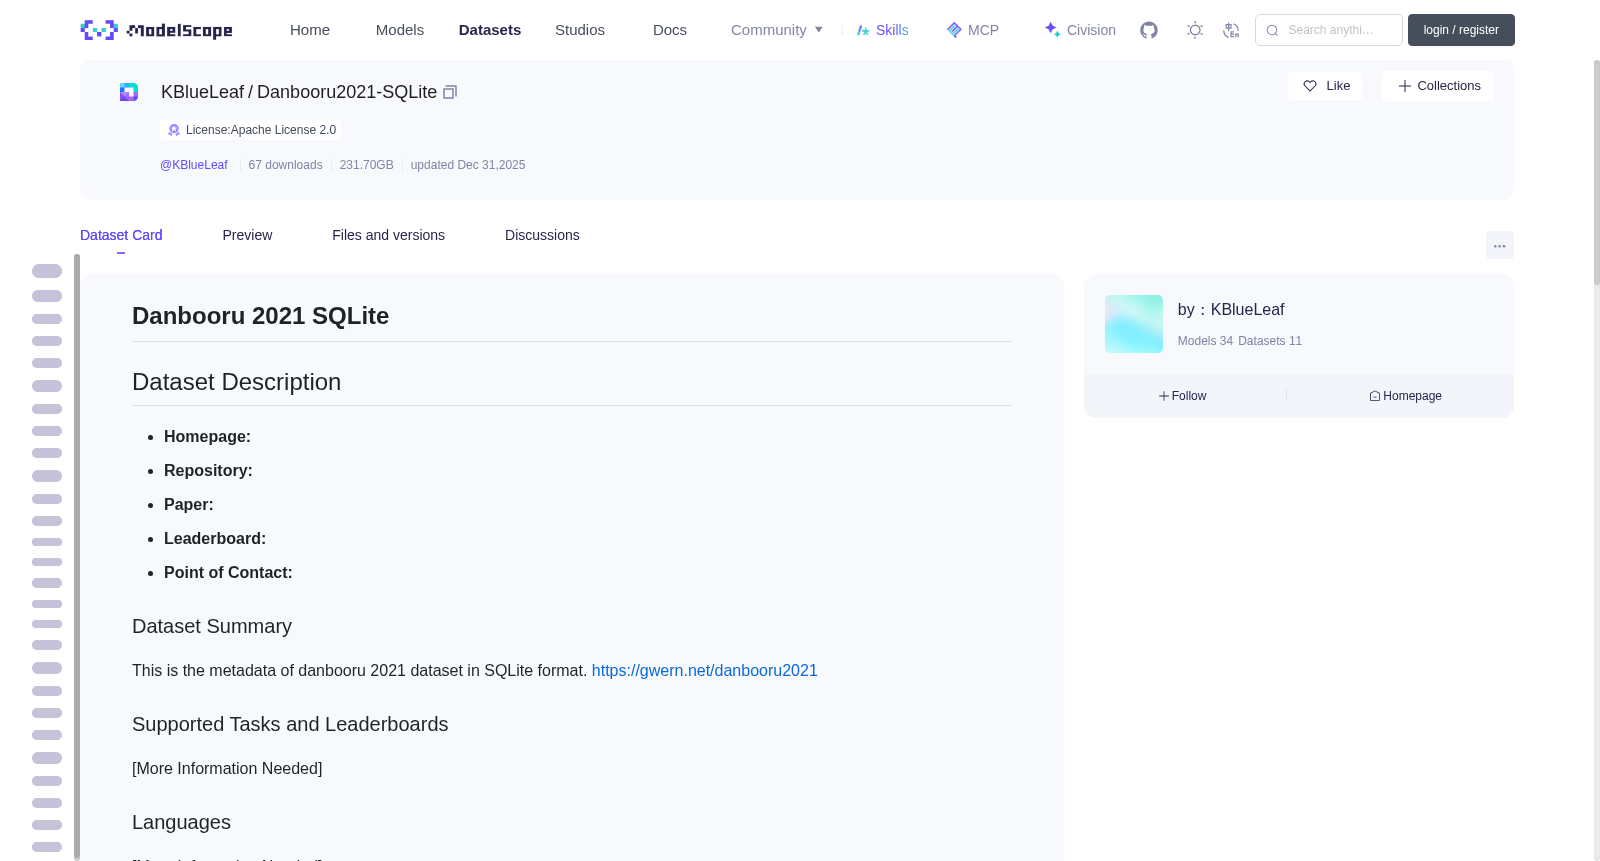This screenshot has height=861, width=1600.
Task: Go to the Home page
Action: (310, 30)
